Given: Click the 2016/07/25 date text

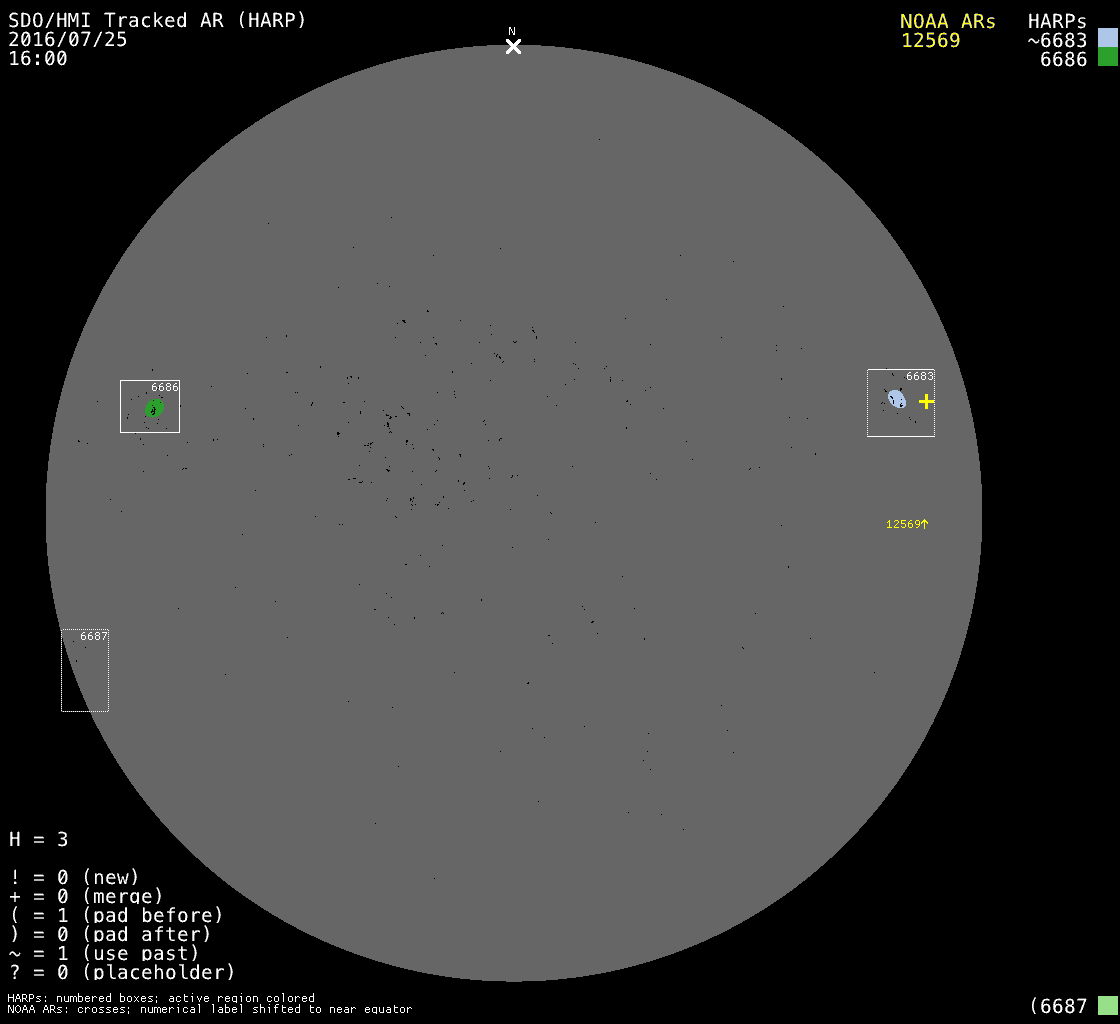Looking at the screenshot, I should 68,40.
